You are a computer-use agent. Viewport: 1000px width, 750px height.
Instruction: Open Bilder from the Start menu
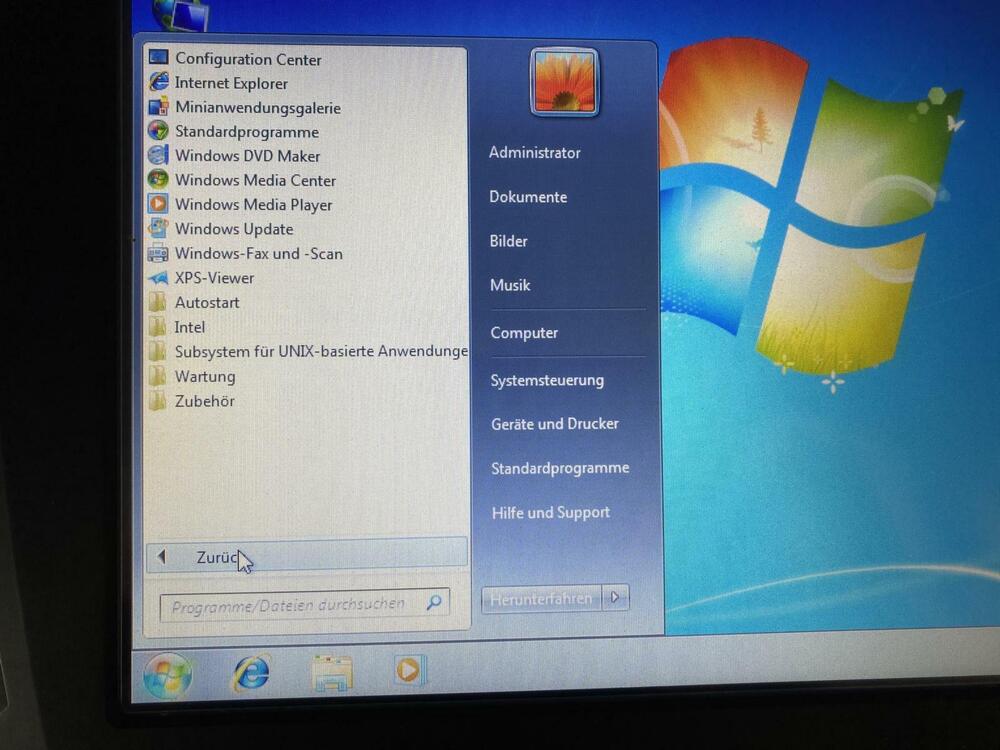click(508, 241)
